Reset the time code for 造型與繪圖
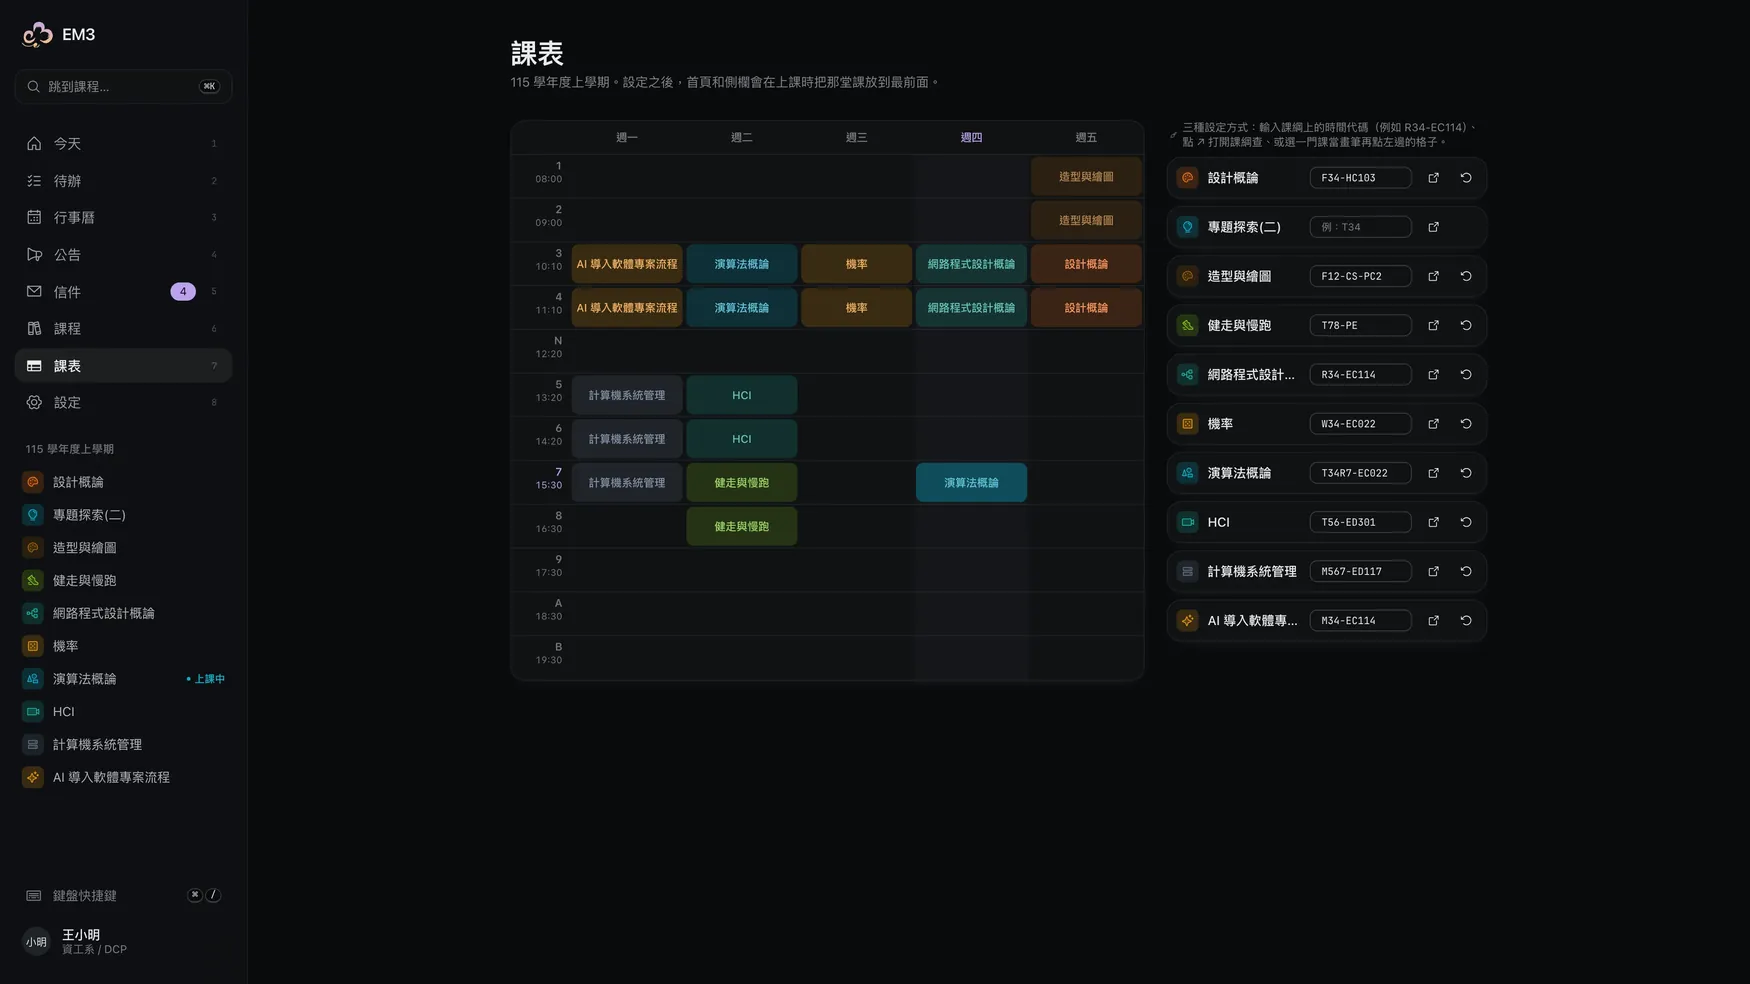Screen dimensions: 1750x984 pos(1466,276)
